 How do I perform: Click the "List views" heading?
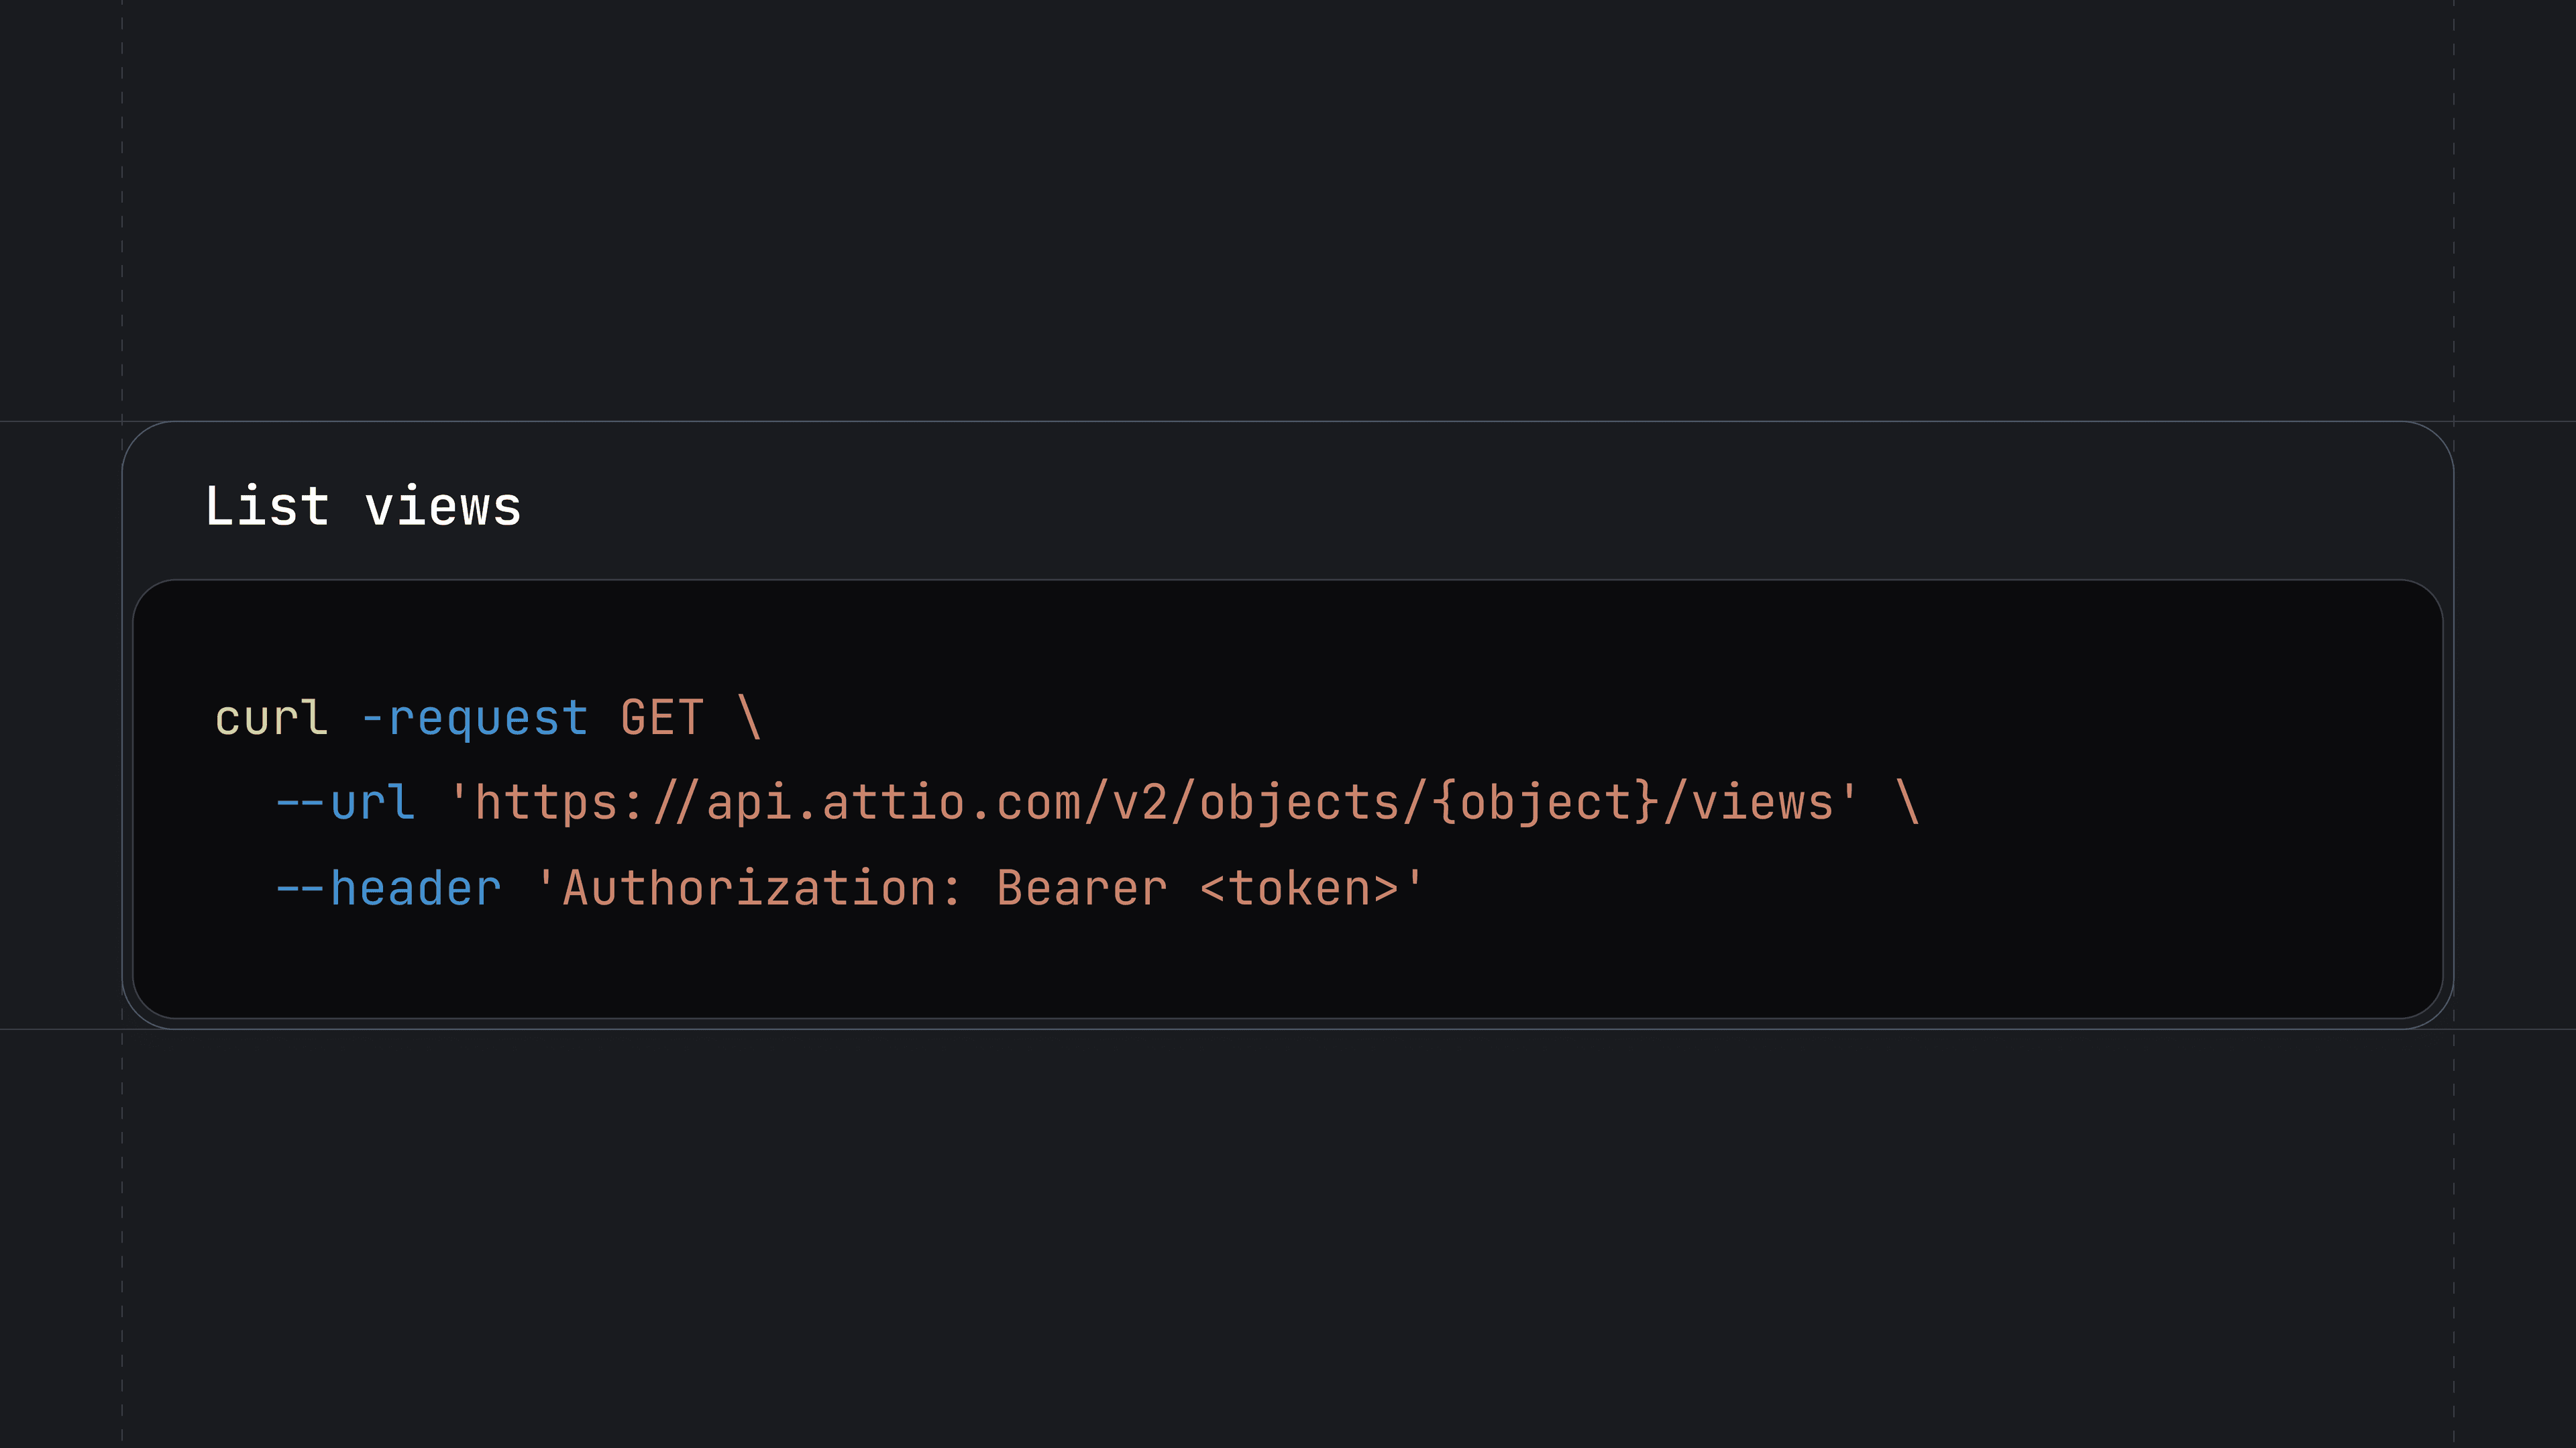click(362, 506)
